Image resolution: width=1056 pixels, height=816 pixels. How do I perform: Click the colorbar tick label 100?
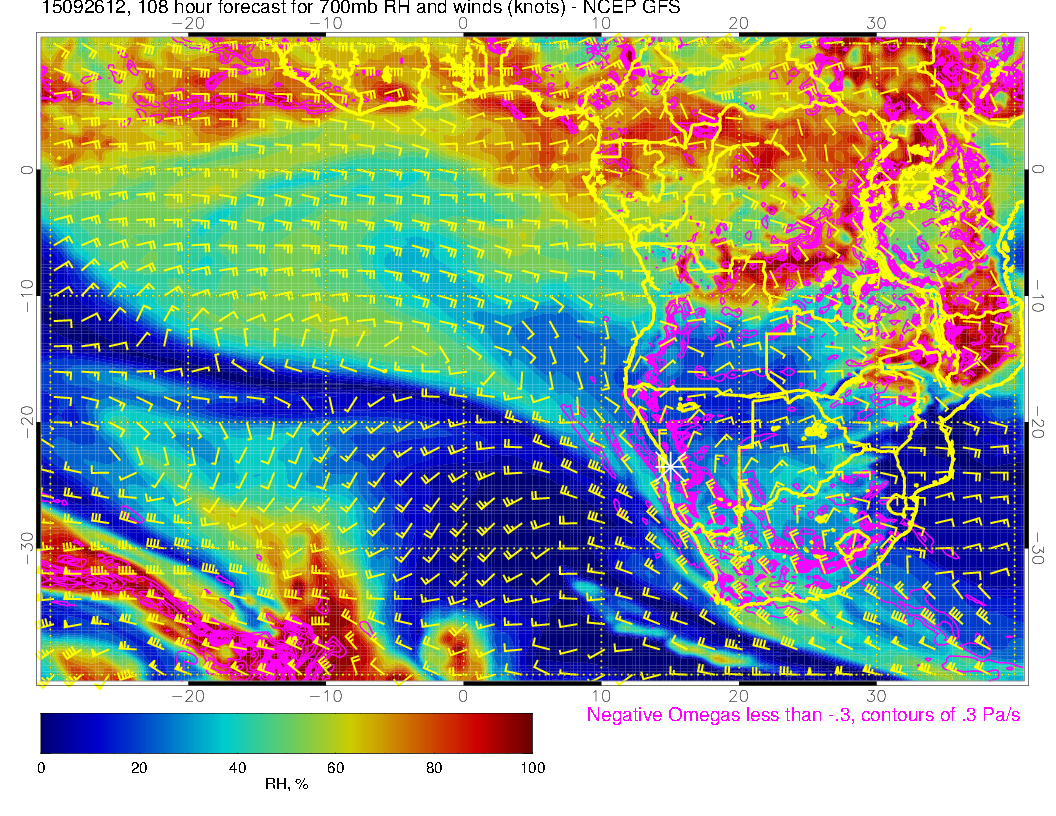pos(532,767)
